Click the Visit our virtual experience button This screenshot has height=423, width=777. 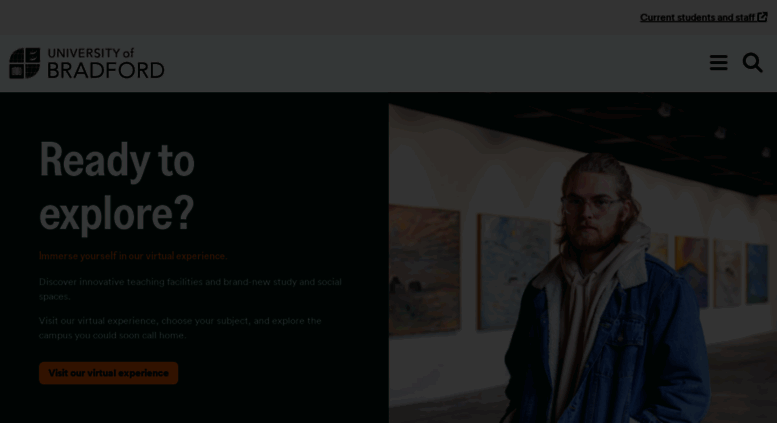(109, 373)
